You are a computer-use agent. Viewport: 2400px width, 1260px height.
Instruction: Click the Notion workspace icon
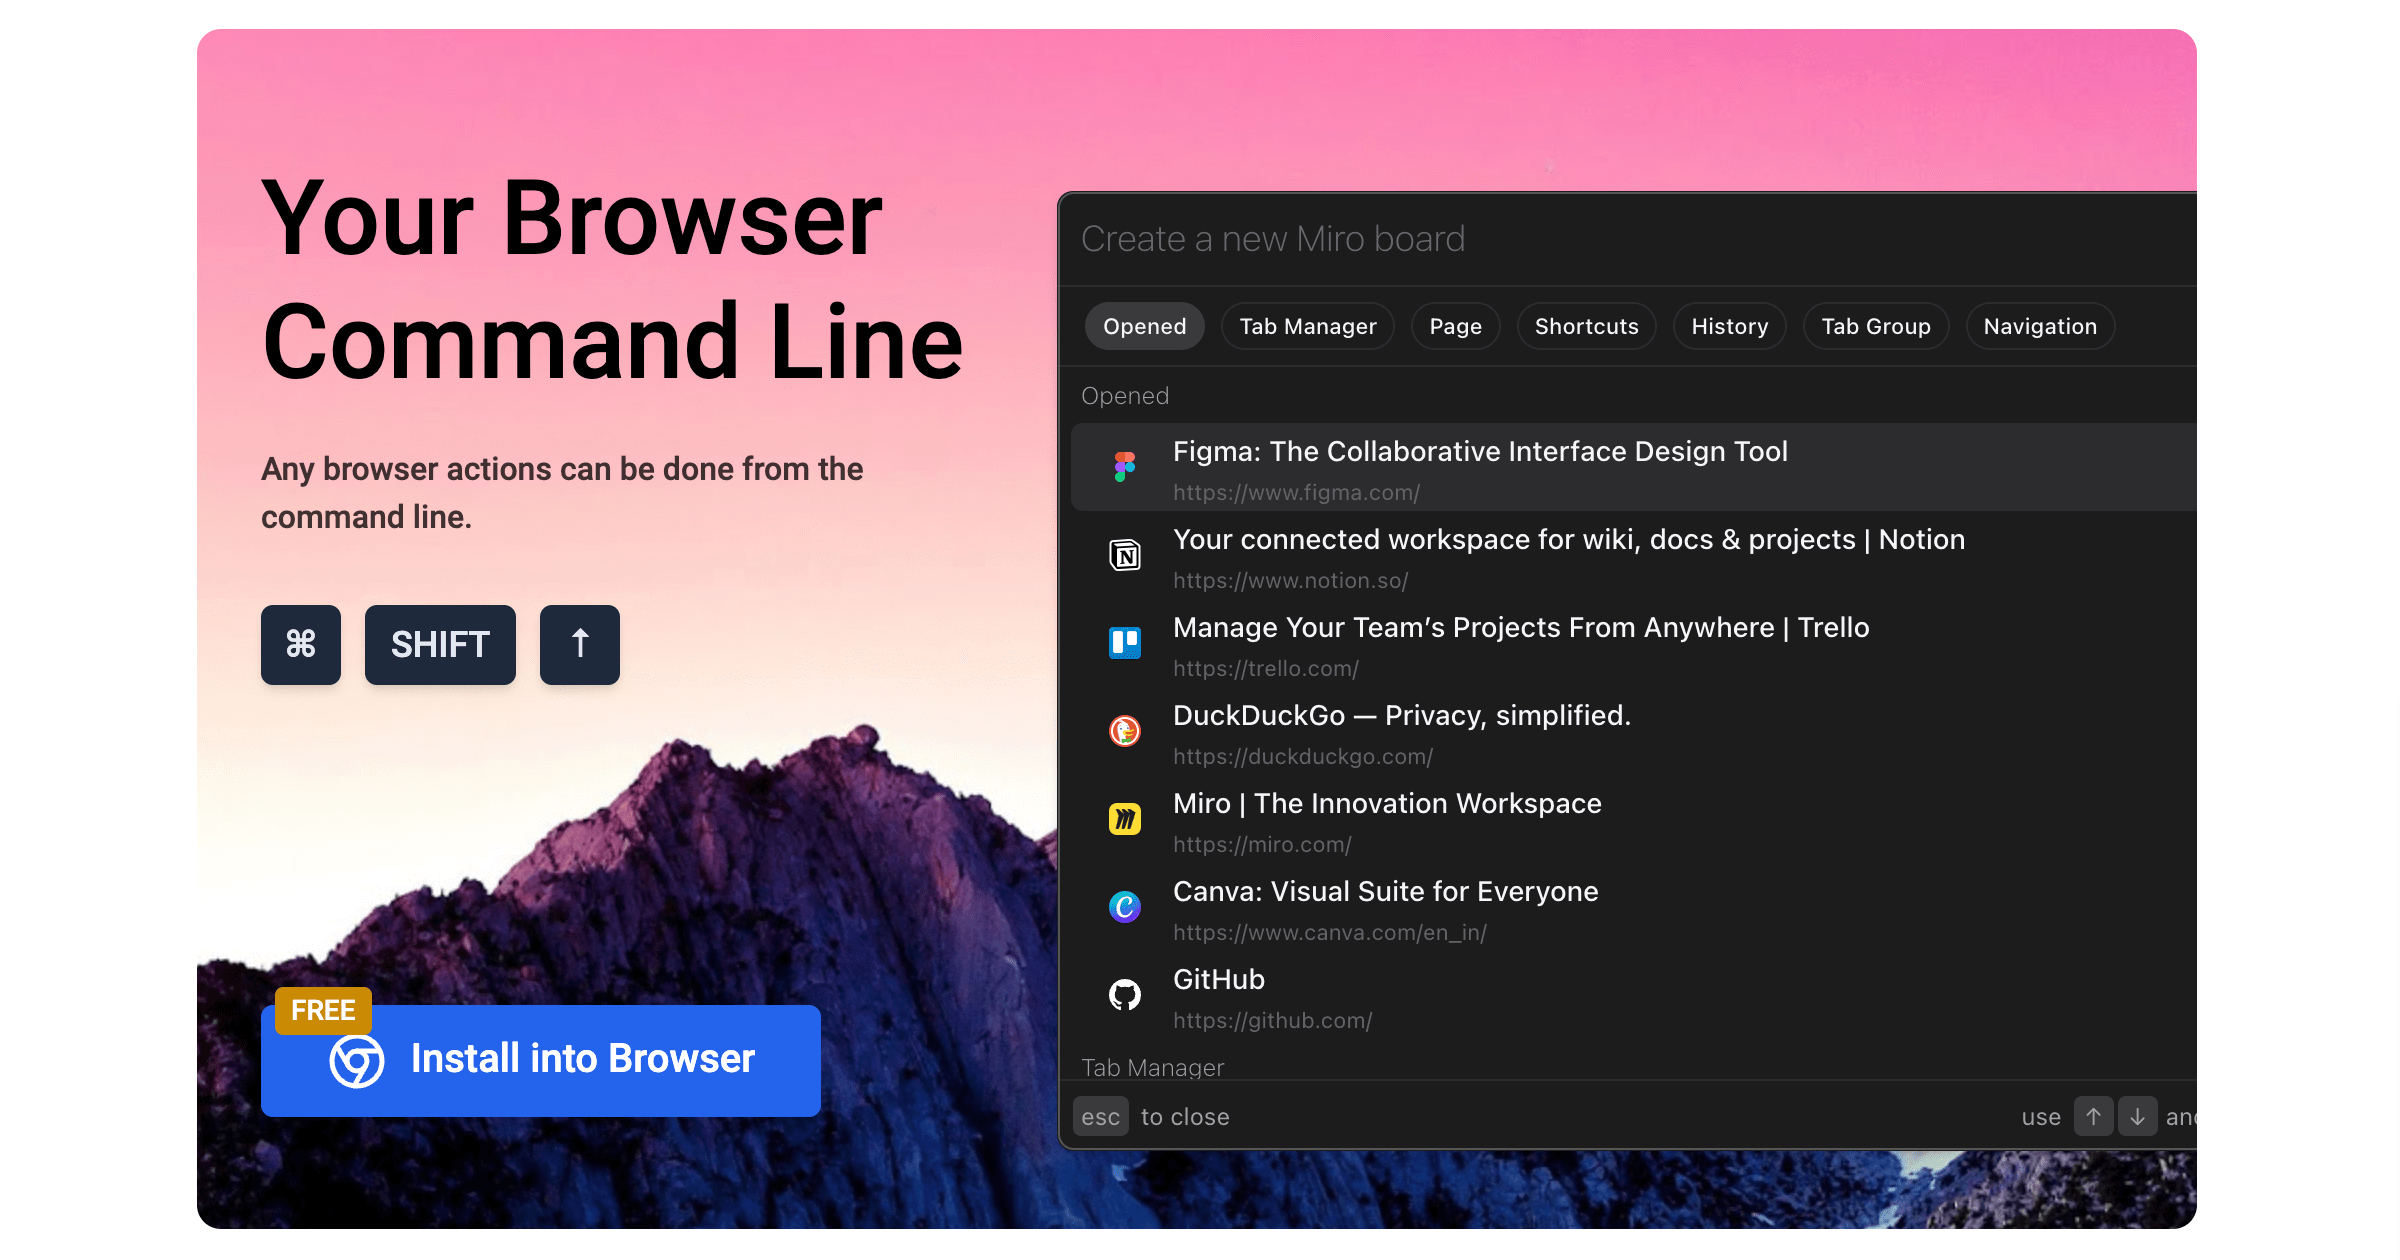[x=1124, y=556]
